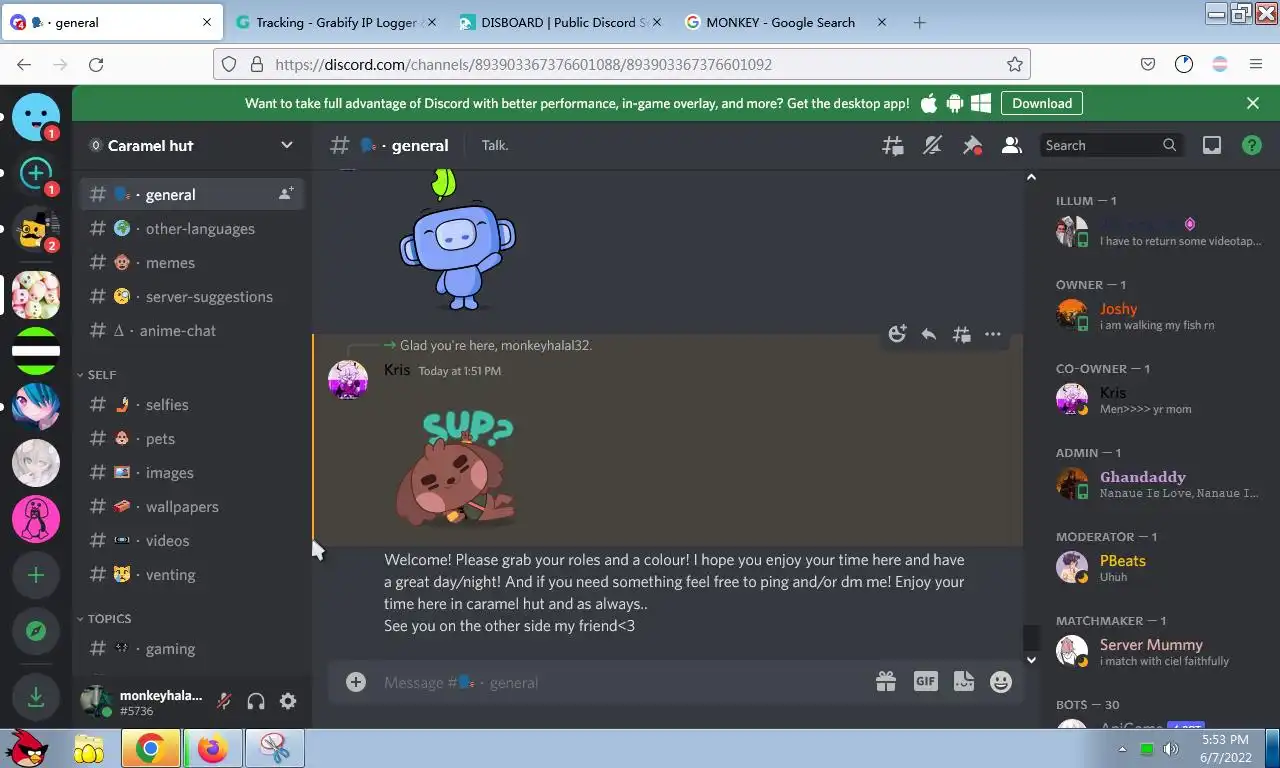Create thread from Kris's message

pyautogui.click(x=961, y=334)
